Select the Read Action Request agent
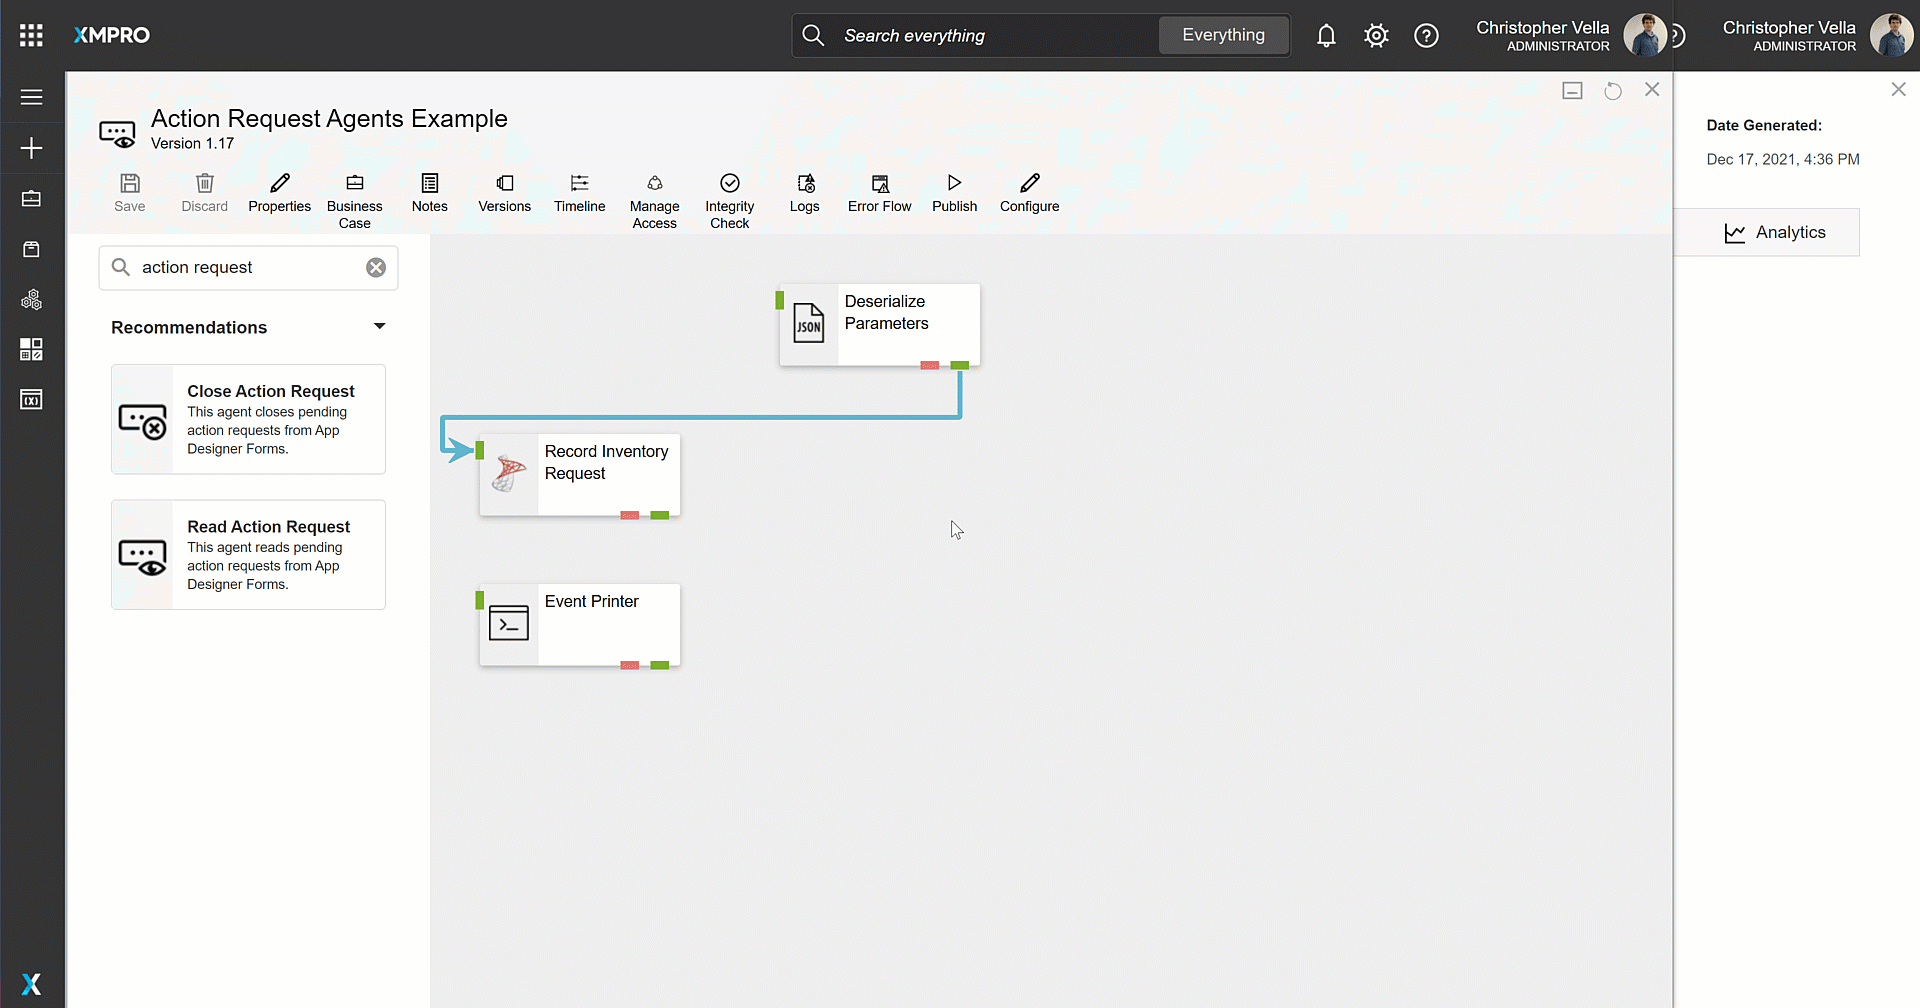 click(248, 555)
